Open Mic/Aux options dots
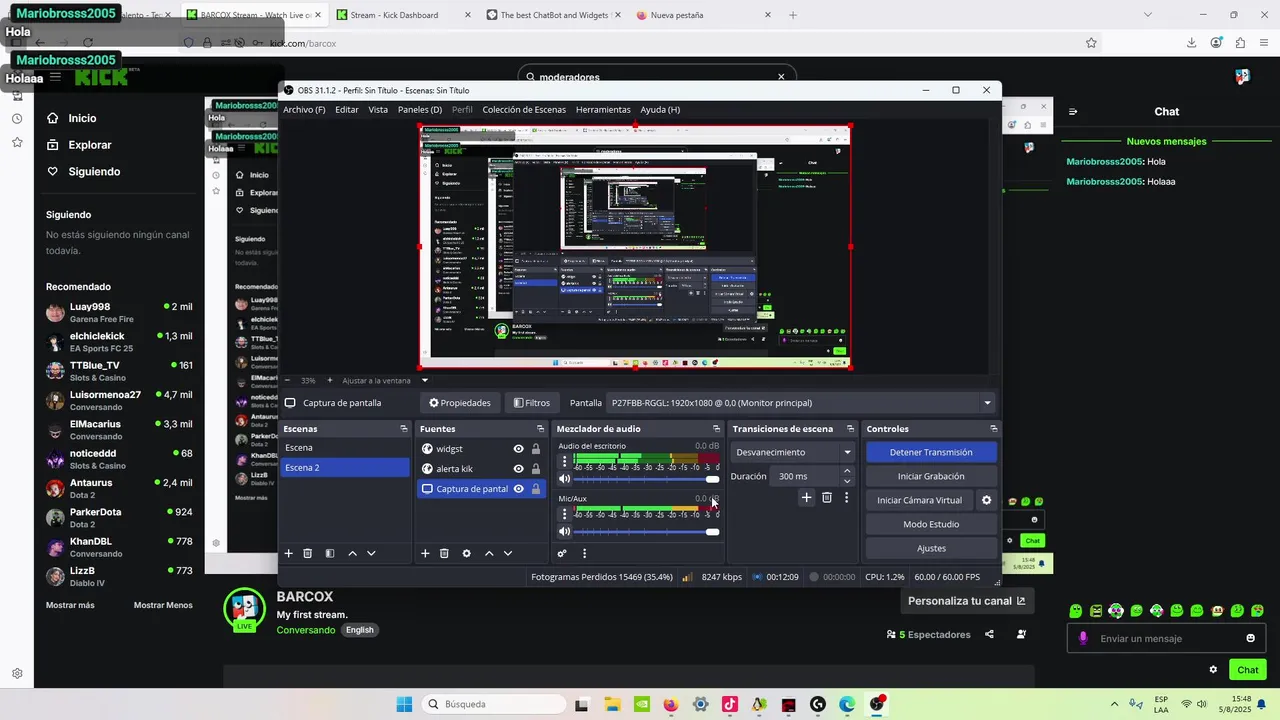1280x720 pixels. click(x=564, y=514)
